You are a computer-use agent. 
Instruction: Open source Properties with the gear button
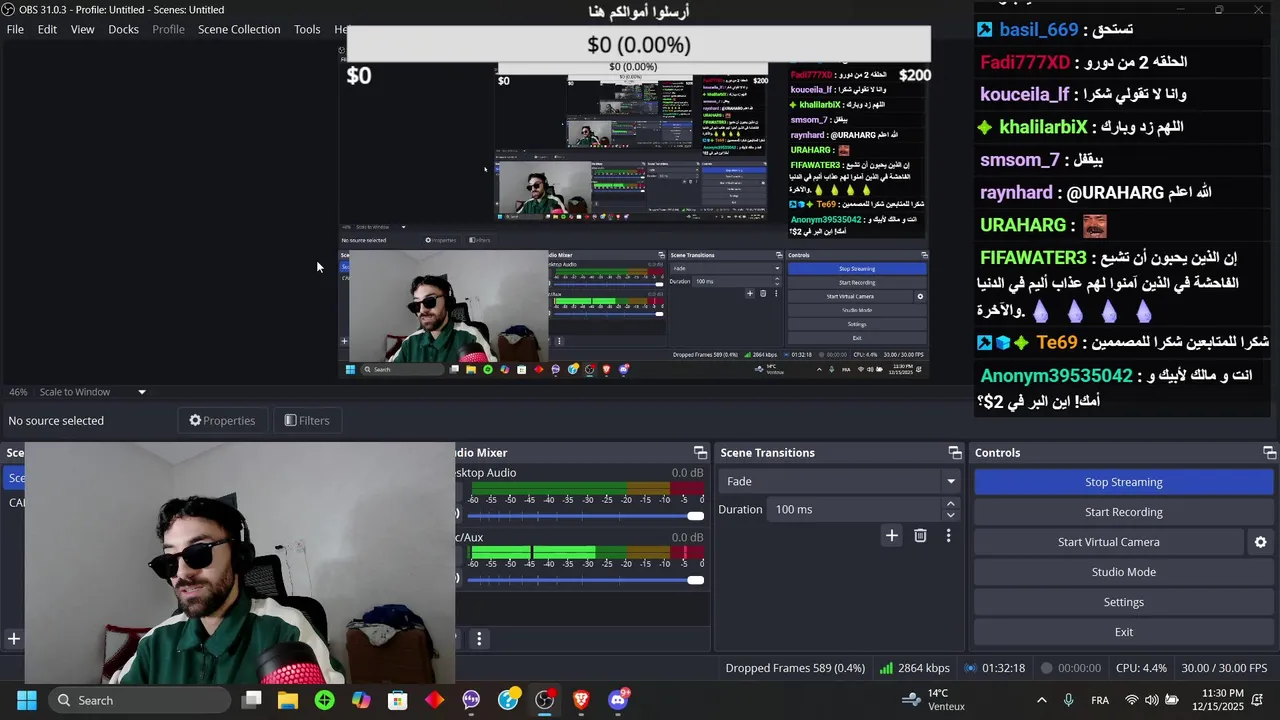222,421
